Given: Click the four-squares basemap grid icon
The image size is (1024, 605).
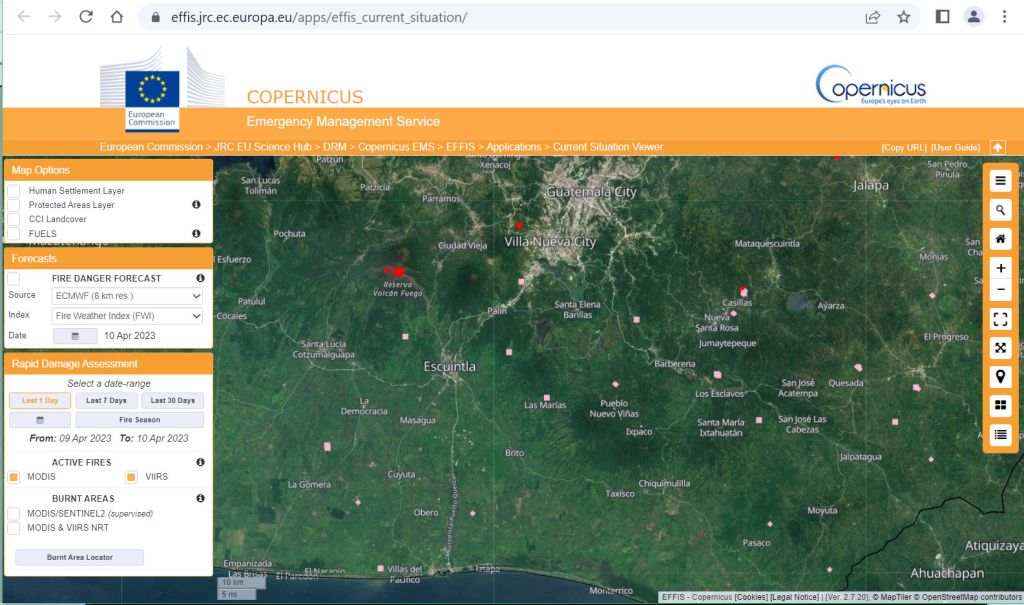Looking at the screenshot, I should (x=1000, y=405).
